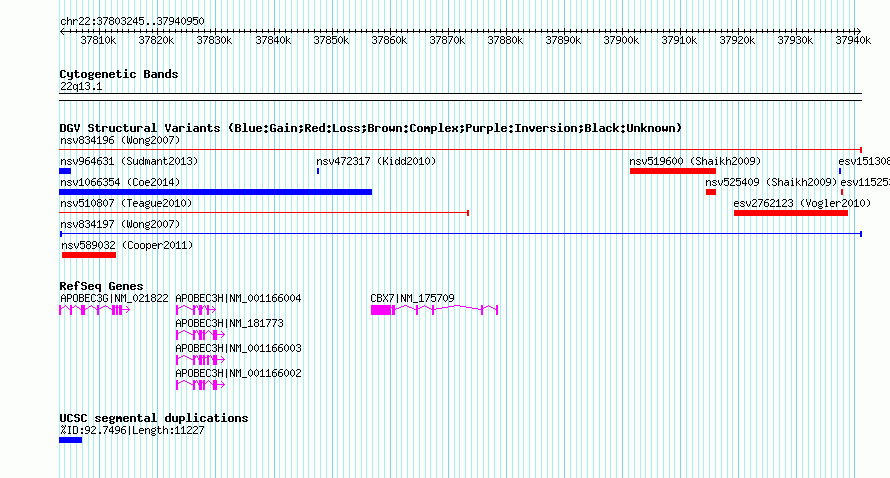Click the small red bar under nsv525409
Screen dimensions: 890x478
[x=711, y=192]
